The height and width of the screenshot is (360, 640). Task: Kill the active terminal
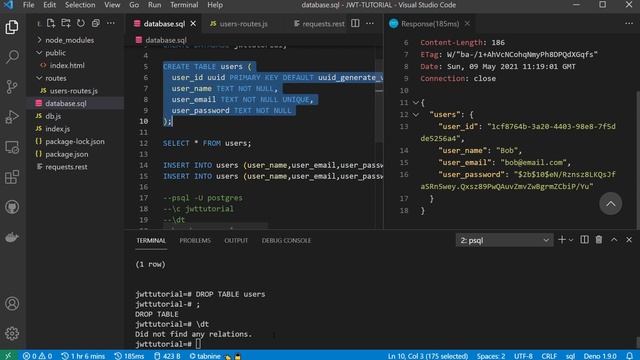[599, 240]
